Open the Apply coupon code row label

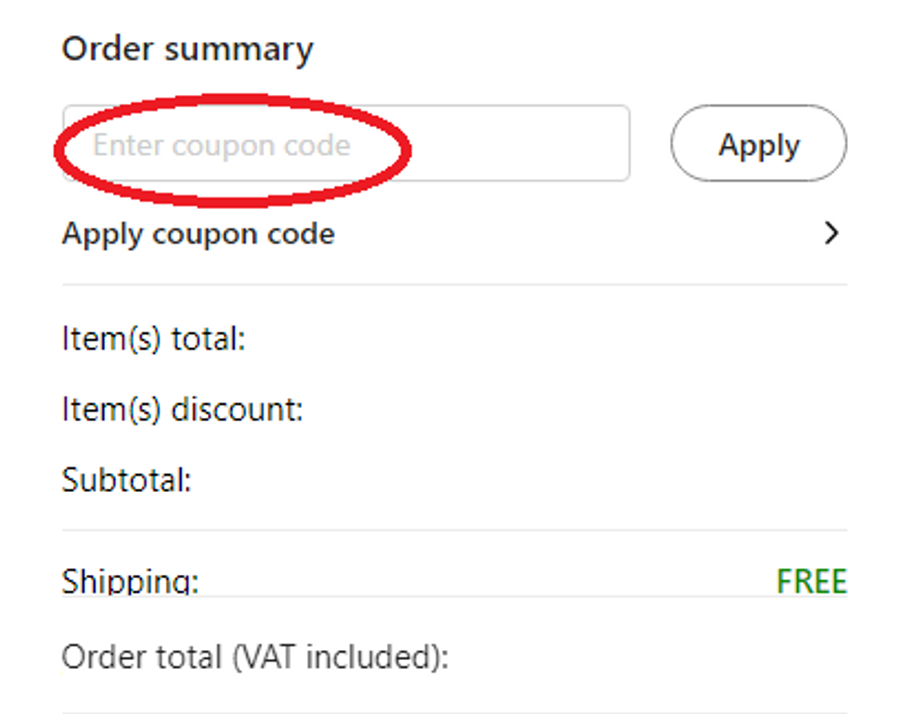tap(198, 234)
